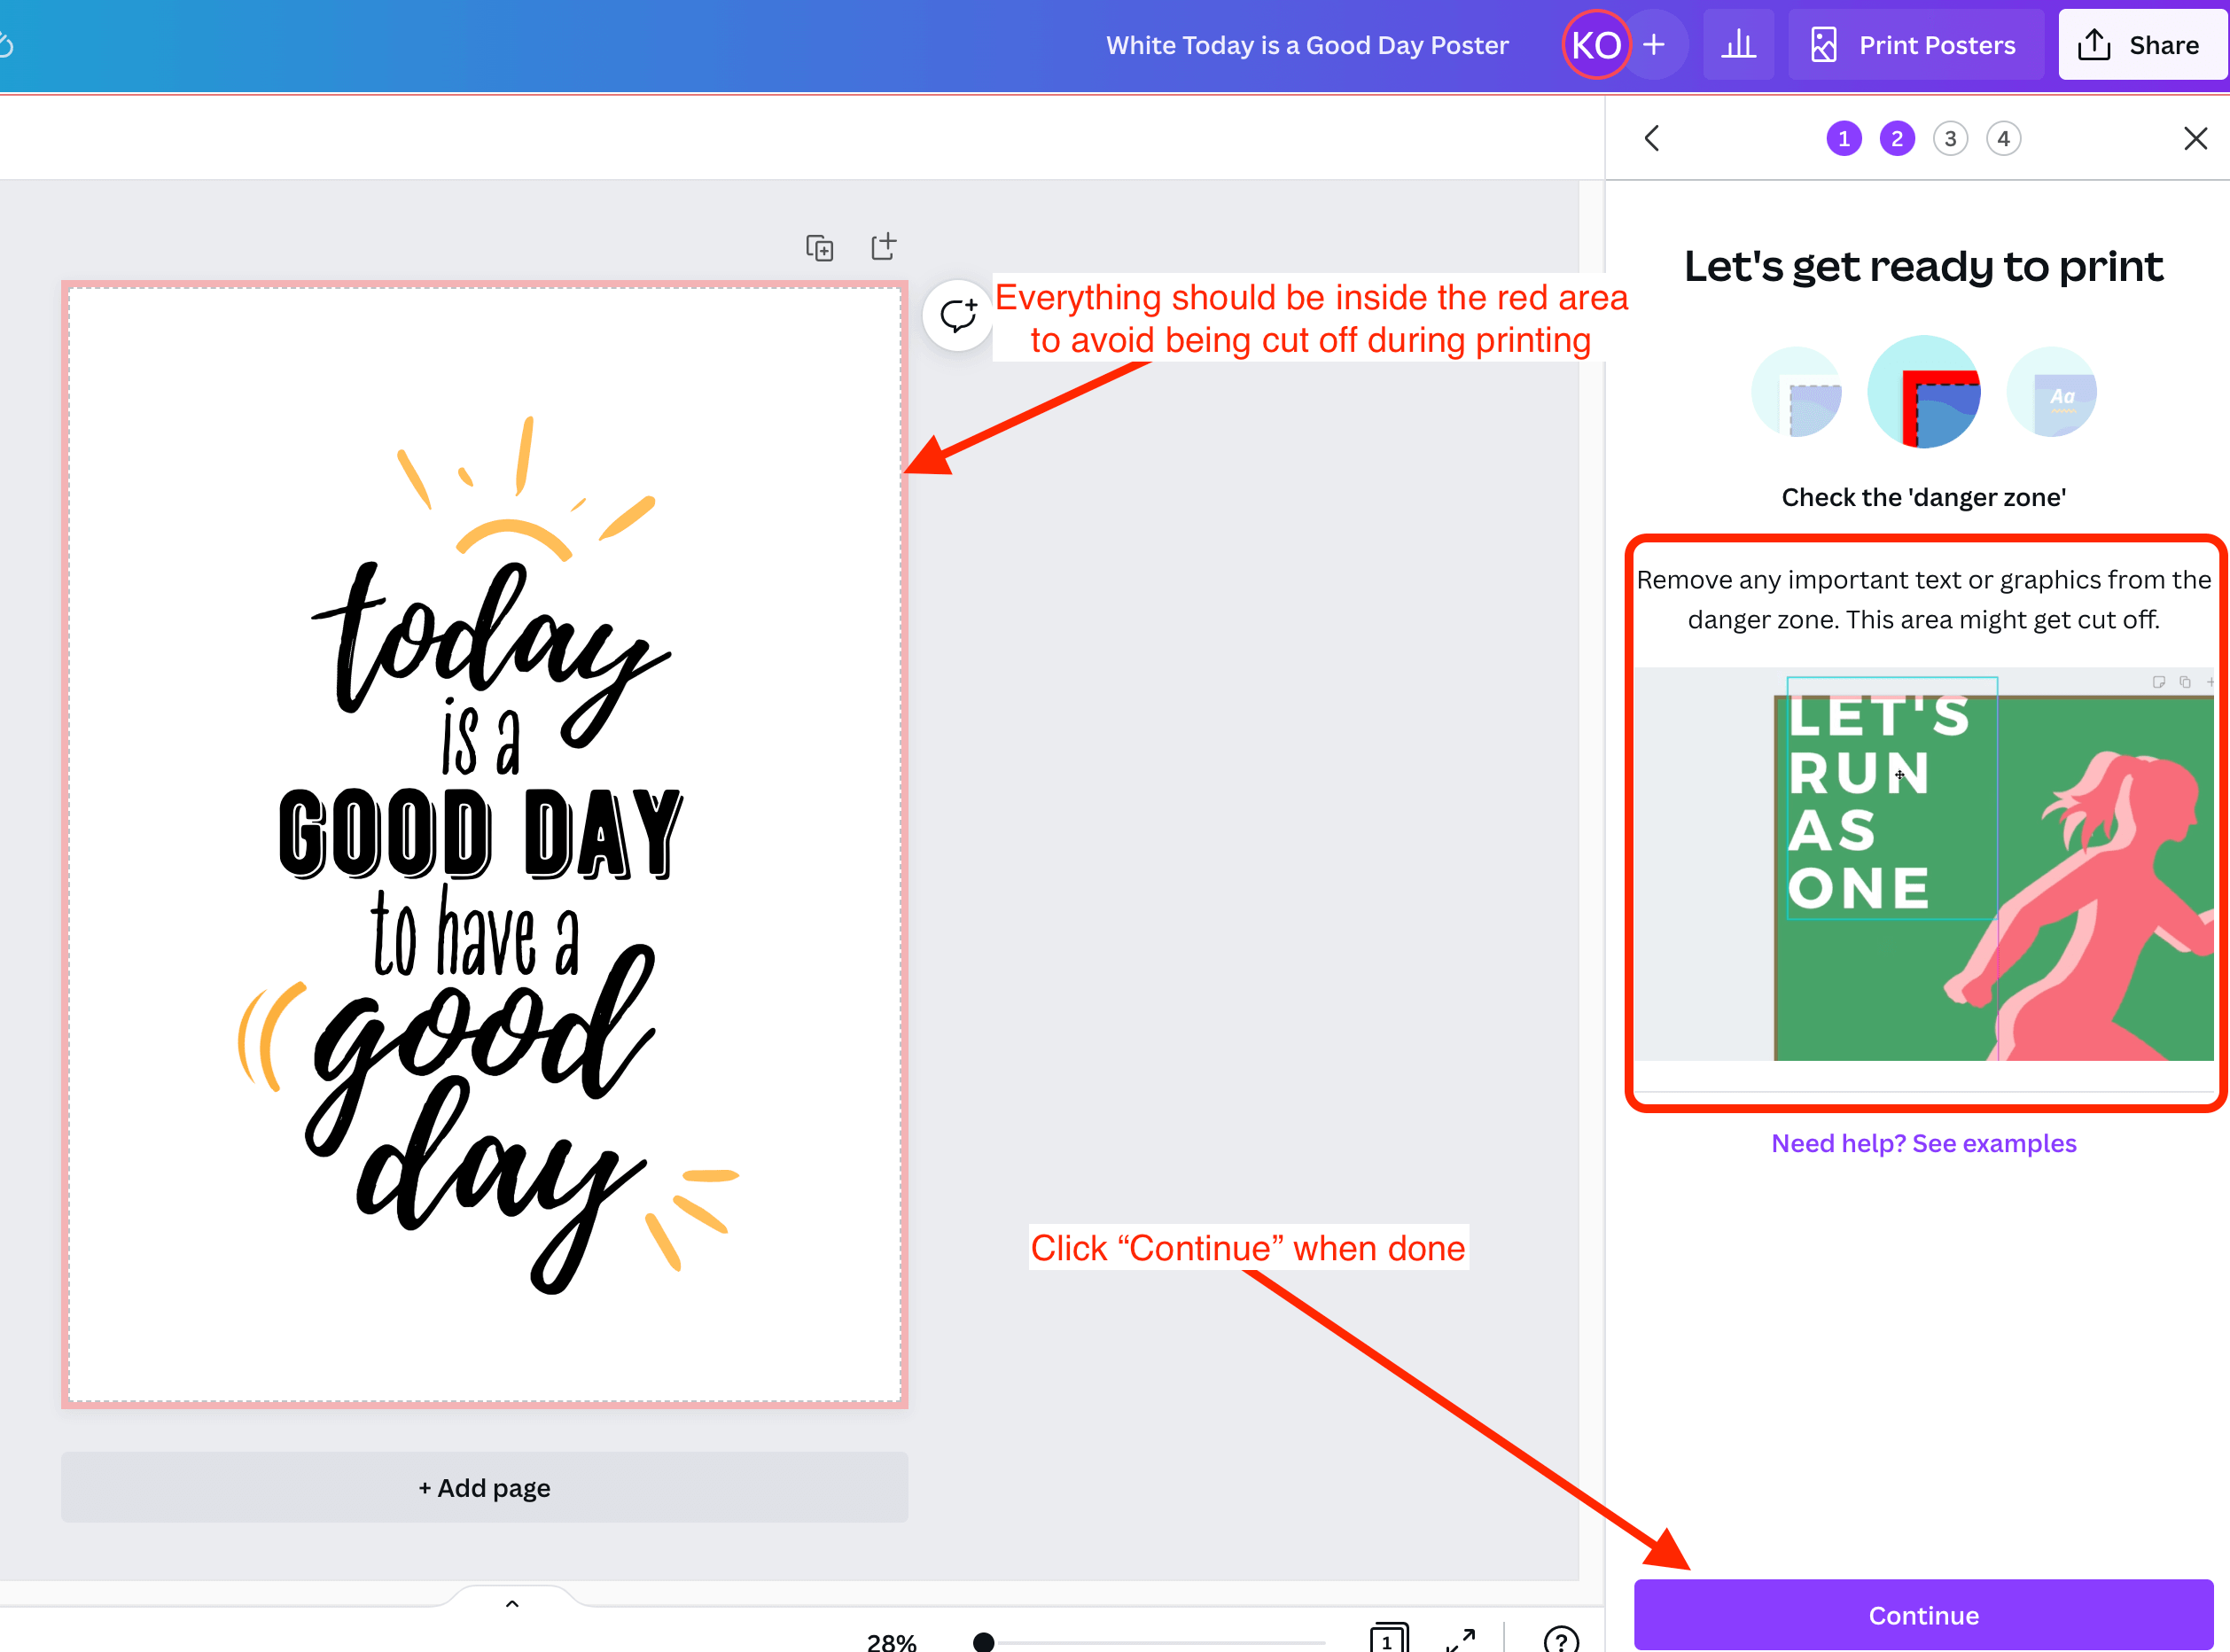Open the help question mark icon
Screen dimensions: 2230x1652
1560,1640
